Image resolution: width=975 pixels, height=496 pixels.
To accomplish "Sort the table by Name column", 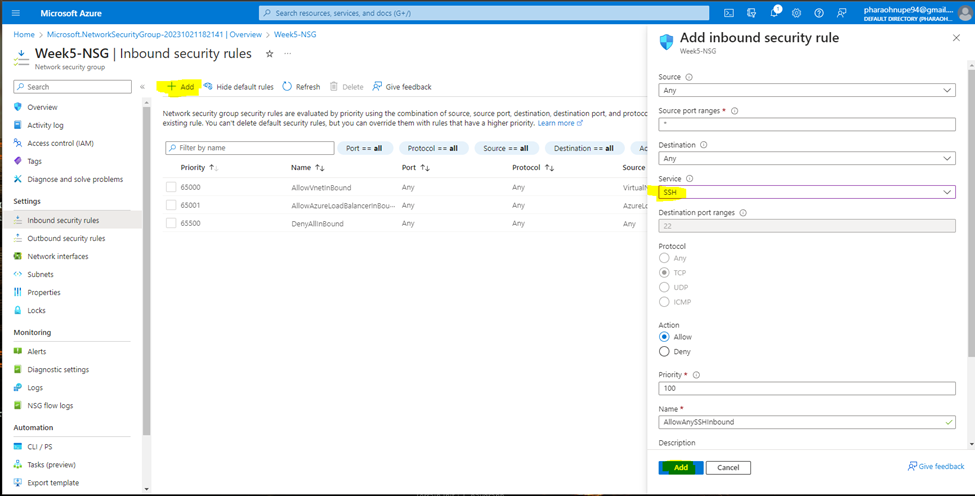I will tap(308, 168).
